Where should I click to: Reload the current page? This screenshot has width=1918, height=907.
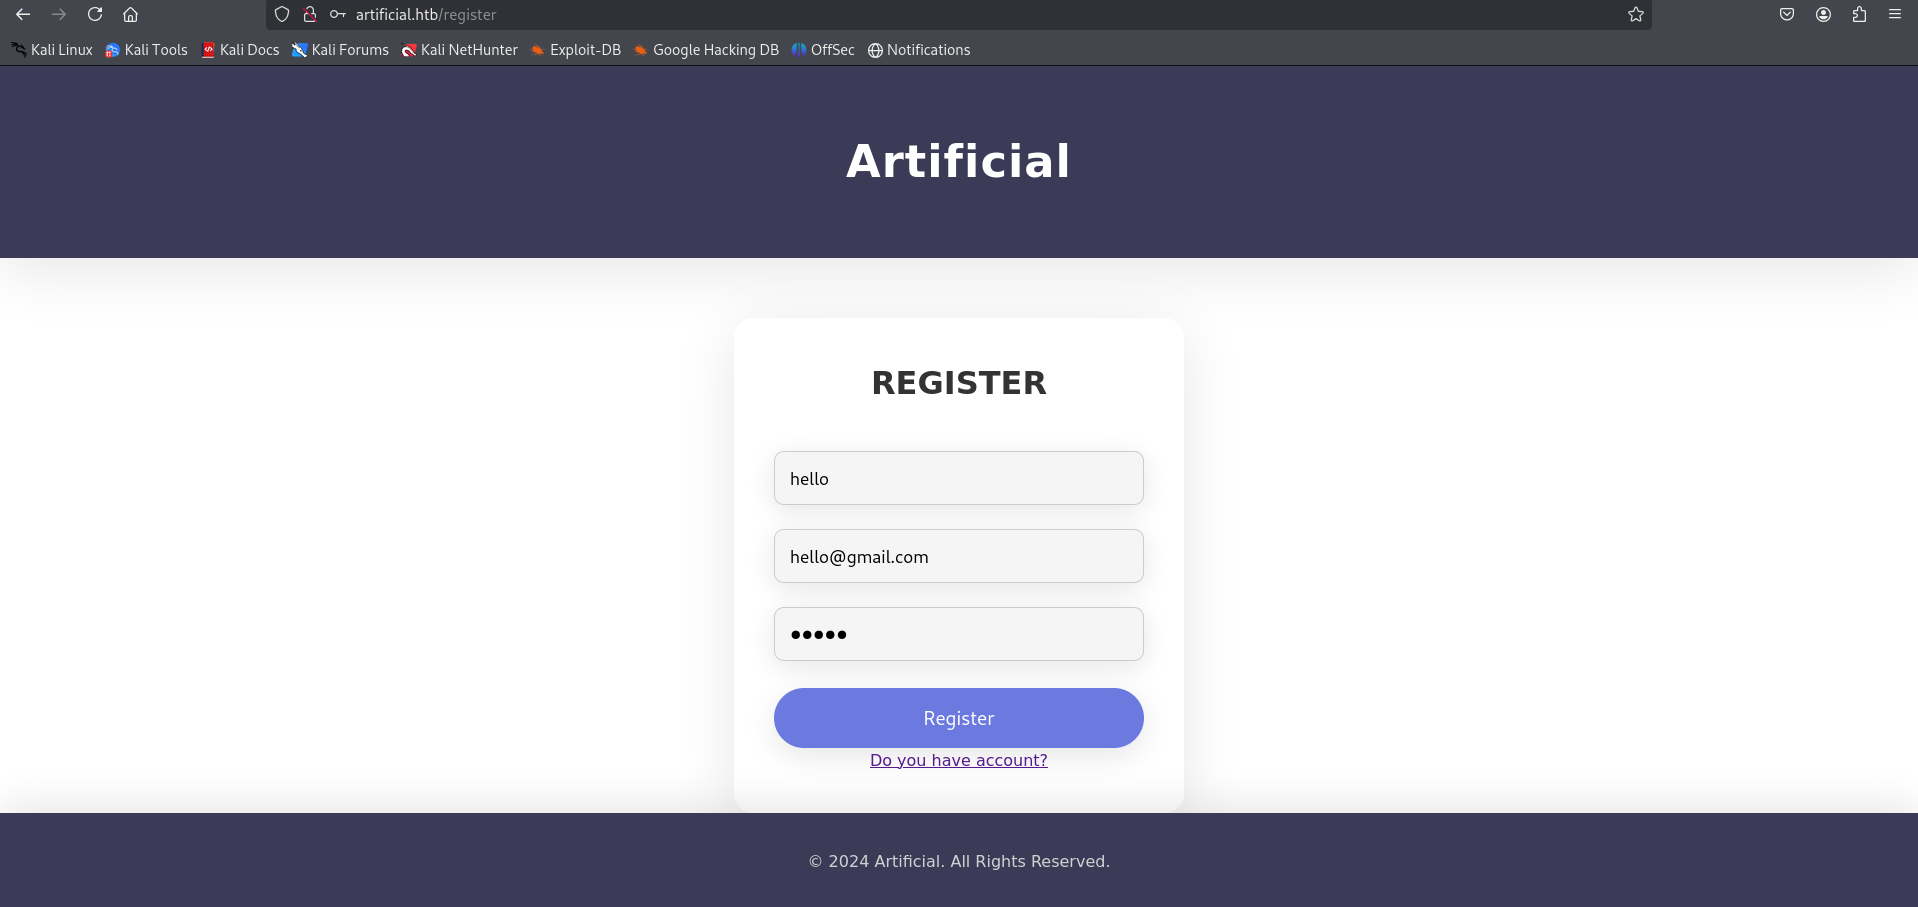point(95,15)
